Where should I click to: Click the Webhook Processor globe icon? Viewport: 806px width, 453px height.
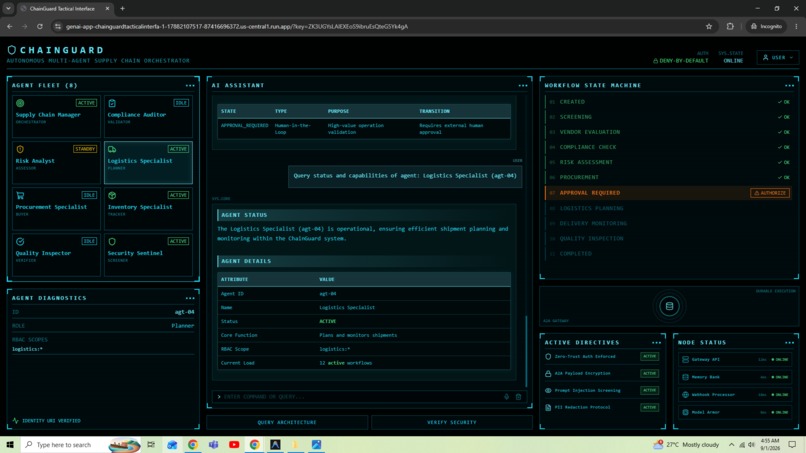pyautogui.click(x=685, y=395)
